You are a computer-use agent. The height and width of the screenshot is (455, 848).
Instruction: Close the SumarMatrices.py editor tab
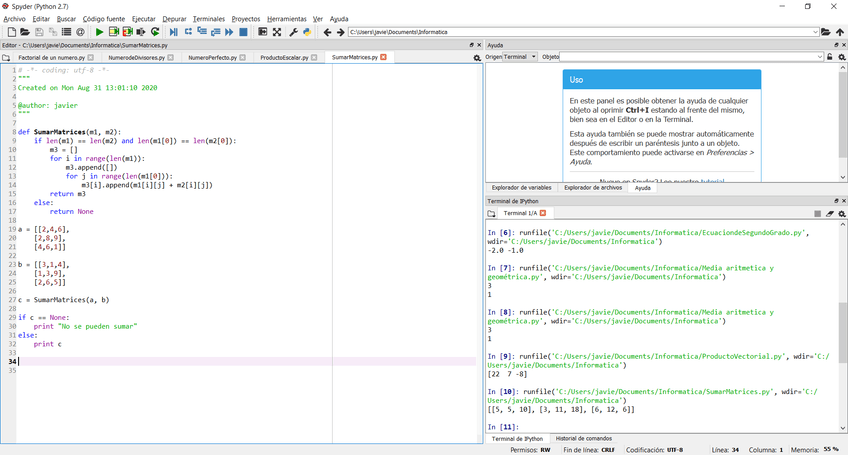(x=383, y=58)
